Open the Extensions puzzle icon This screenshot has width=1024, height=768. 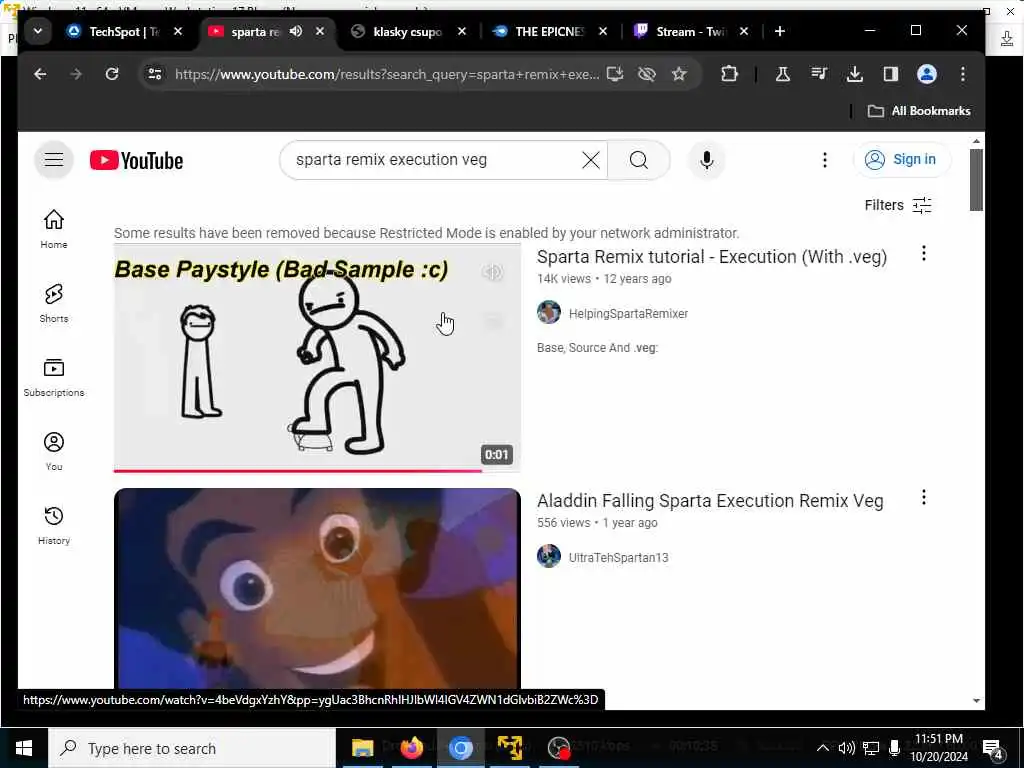(729, 74)
